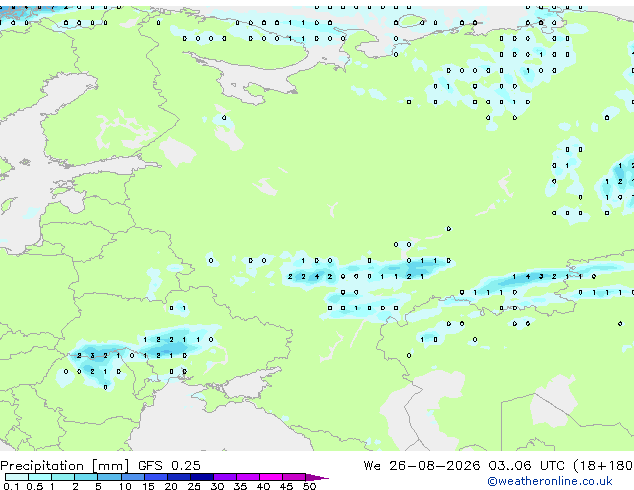This screenshot has width=634, height=490.
Task: Click the '30' legend scale label
Action: tap(217, 486)
